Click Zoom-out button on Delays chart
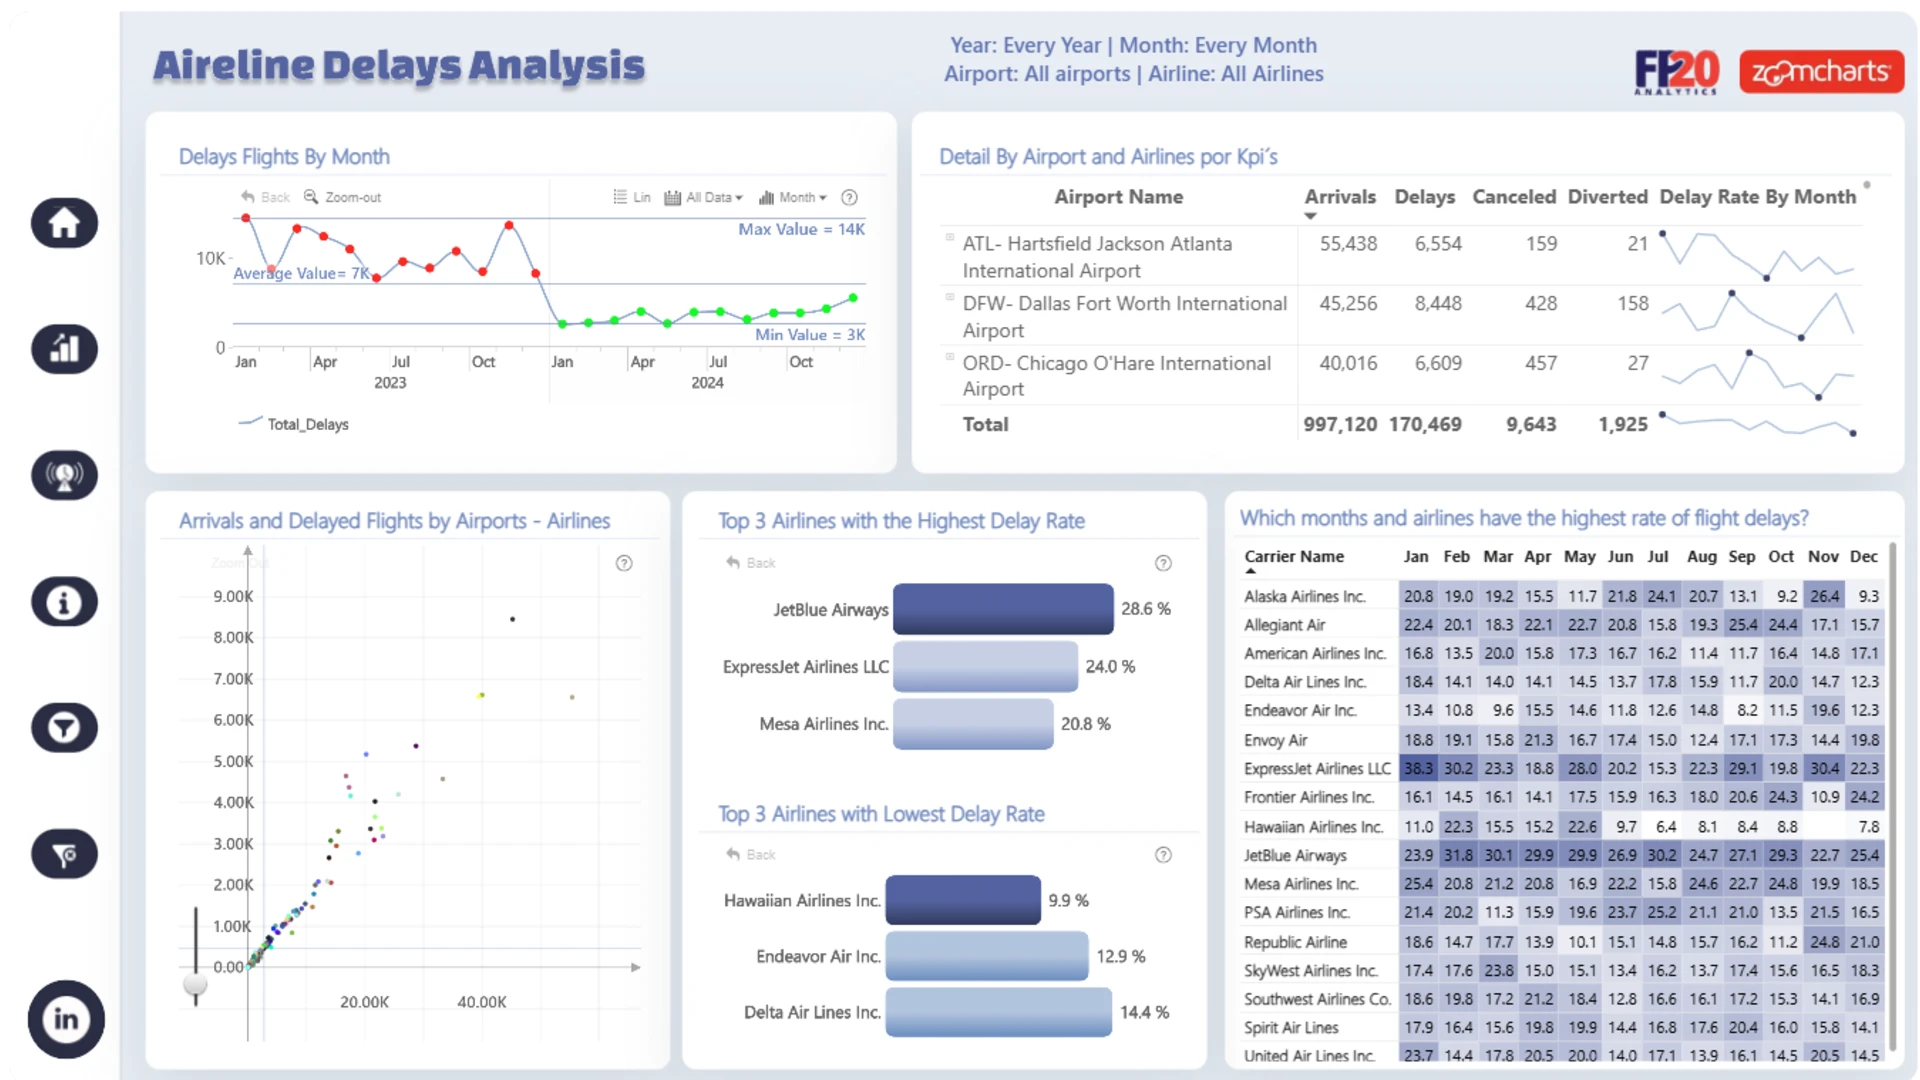 (x=343, y=197)
